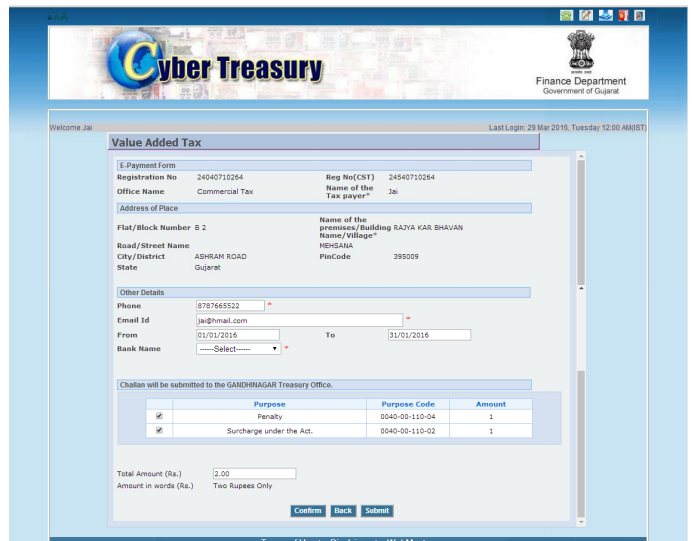Screen dimensions: 693x541
Task: Click the form's vertical scrollbar thumb
Action: tap(581, 222)
